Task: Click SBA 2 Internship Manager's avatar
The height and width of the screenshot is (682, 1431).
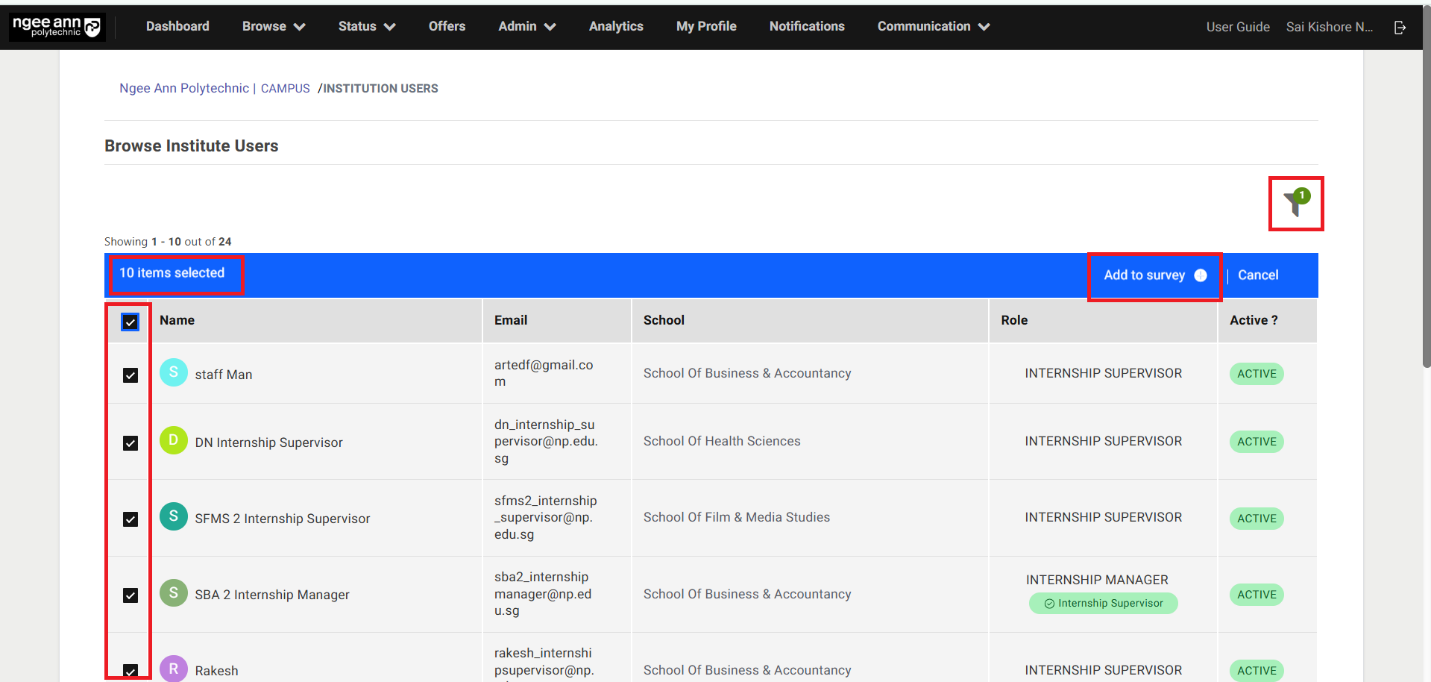Action: coord(173,593)
